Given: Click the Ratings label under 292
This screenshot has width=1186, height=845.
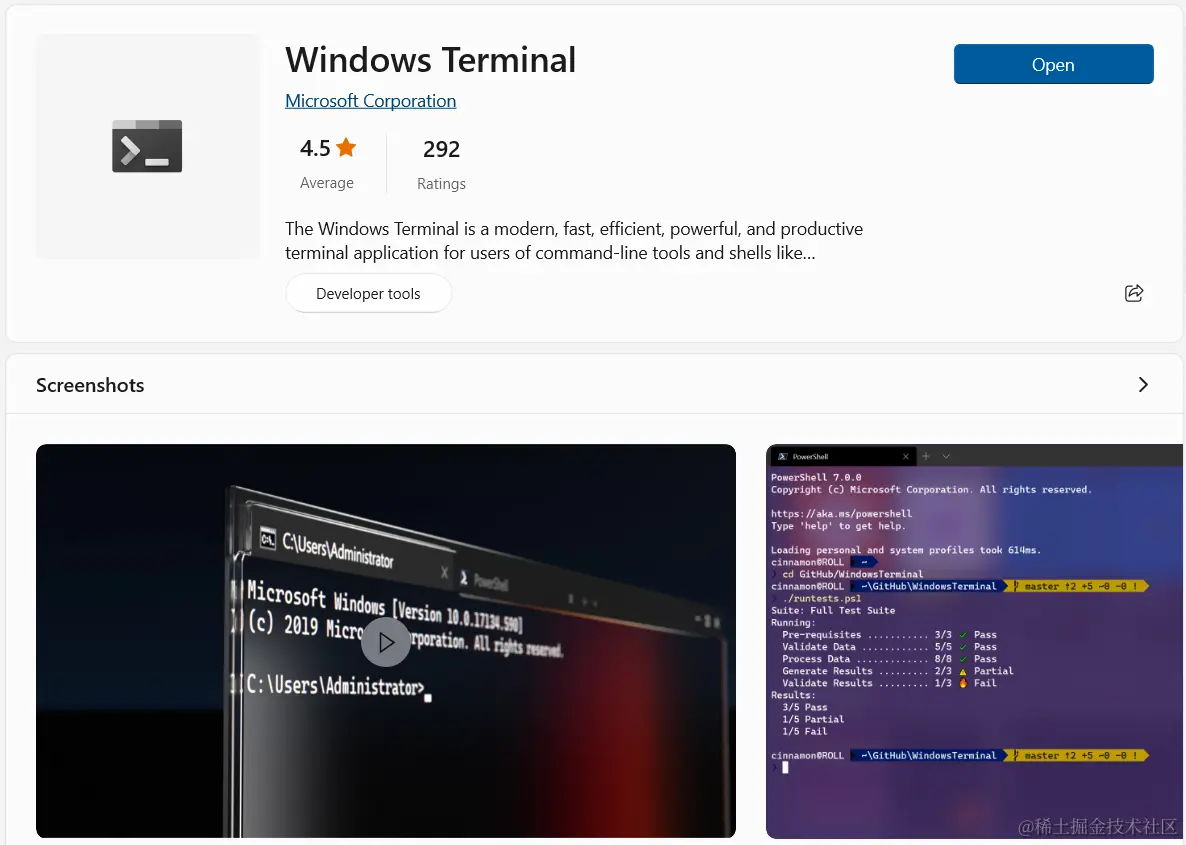Looking at the screenshot, I should click(442, 184).
